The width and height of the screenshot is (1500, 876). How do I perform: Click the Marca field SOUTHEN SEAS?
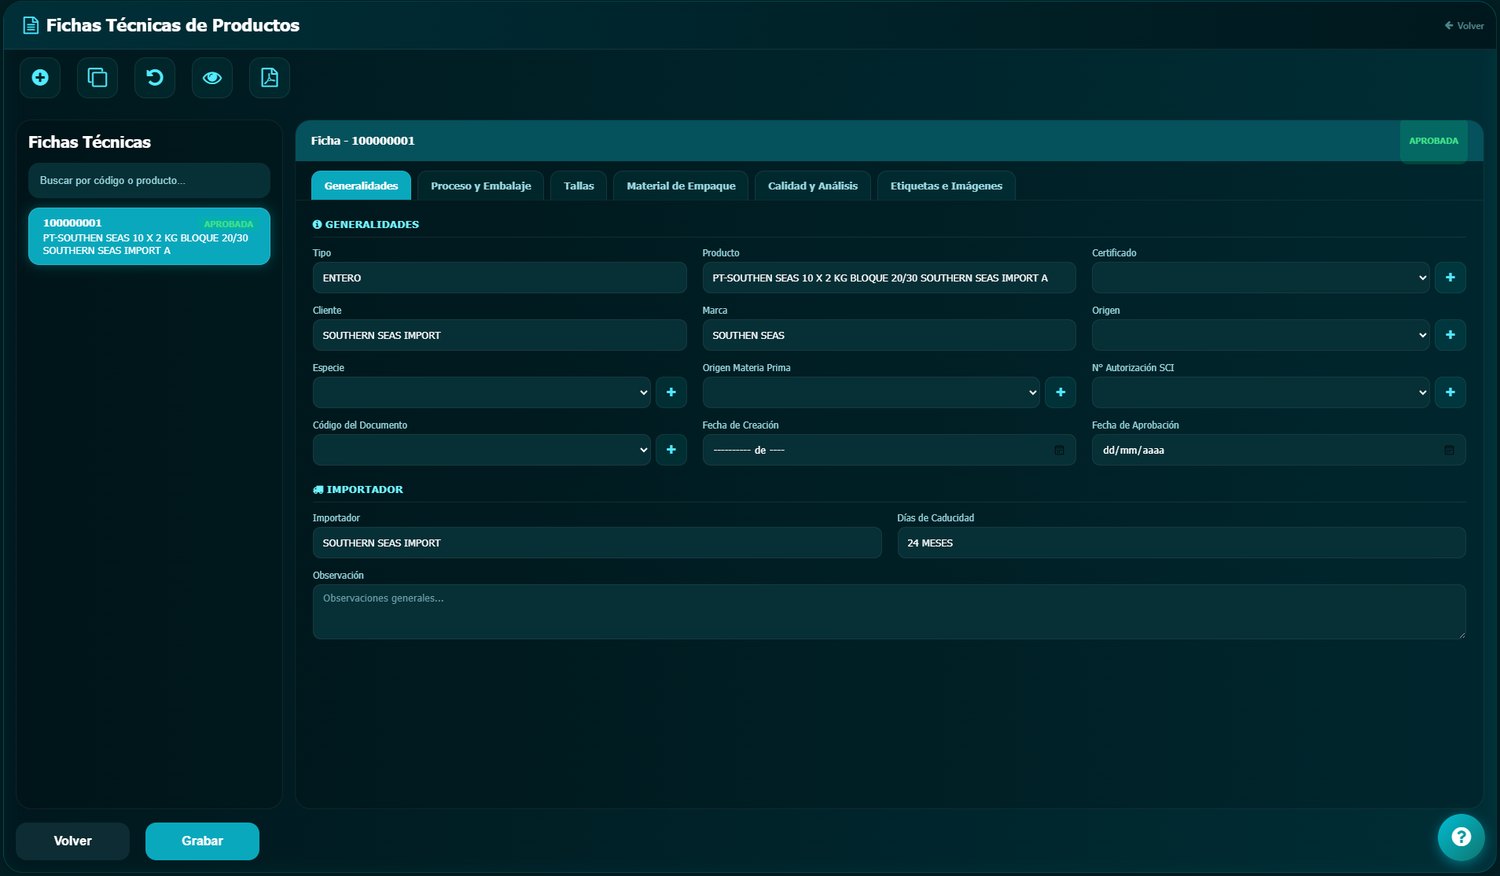(x=889, y=335)
